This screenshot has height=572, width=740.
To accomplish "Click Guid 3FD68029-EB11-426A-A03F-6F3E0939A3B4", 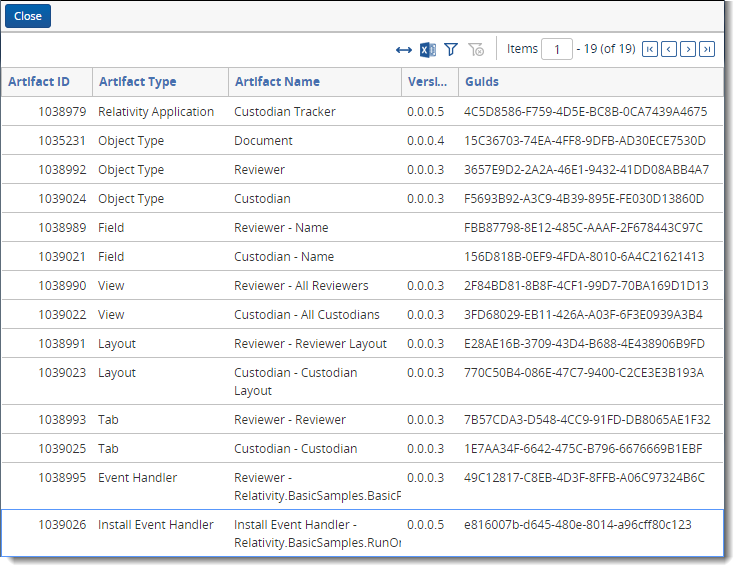I will pyautogui.click(x=583, y=315).
